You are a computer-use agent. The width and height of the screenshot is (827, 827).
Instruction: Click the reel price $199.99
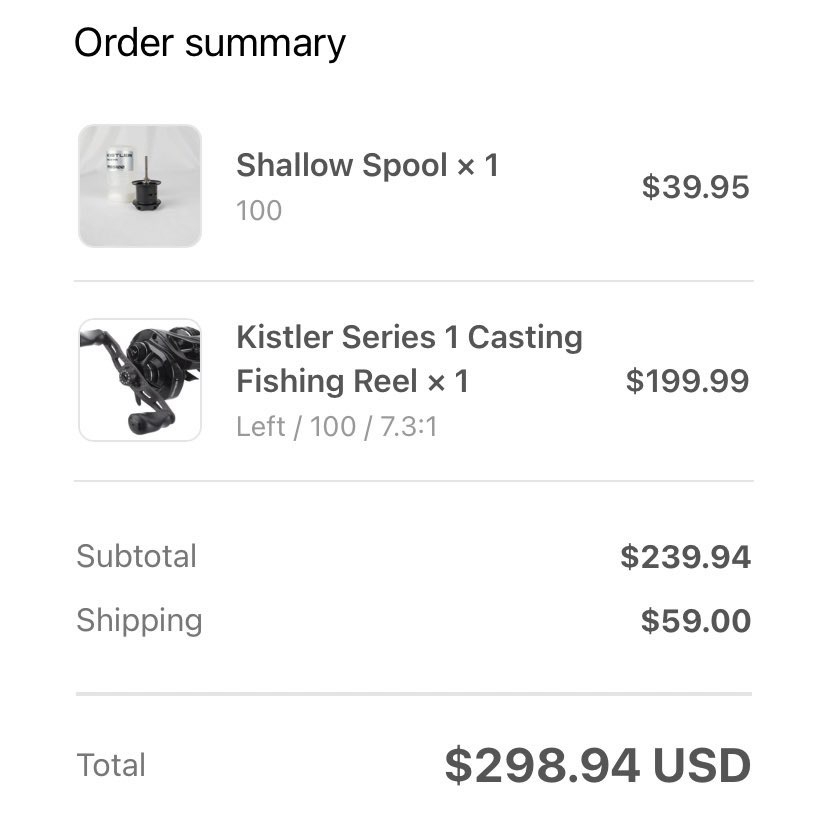click(687, 381)
